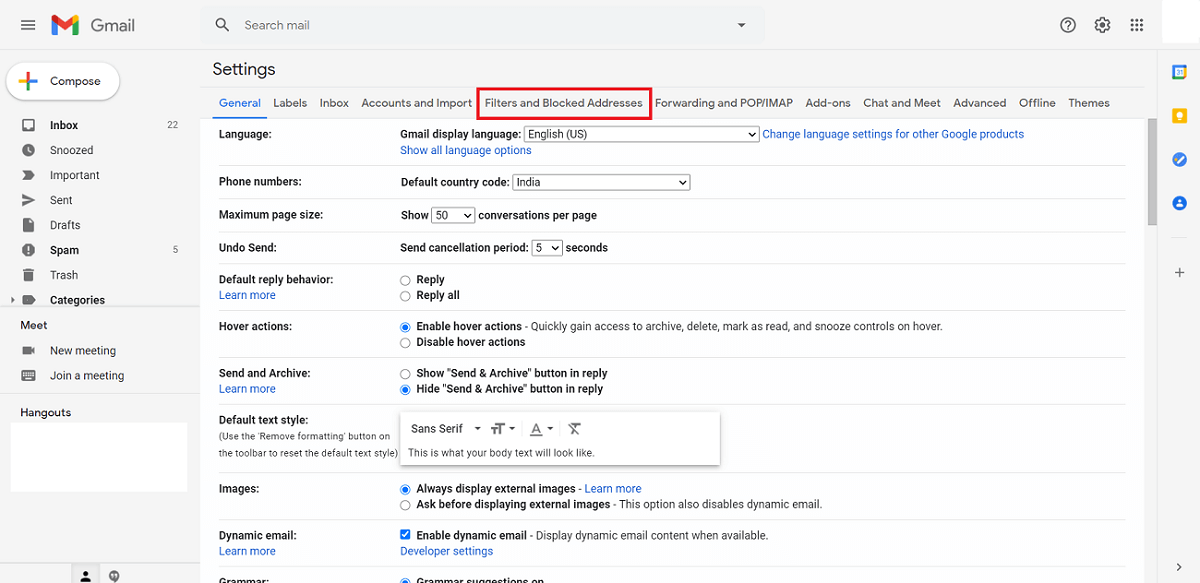The width and height of the screenshot is (1200, 583).
Task: Open Google Calendar in side panel
Action: tap(1179, 72)
